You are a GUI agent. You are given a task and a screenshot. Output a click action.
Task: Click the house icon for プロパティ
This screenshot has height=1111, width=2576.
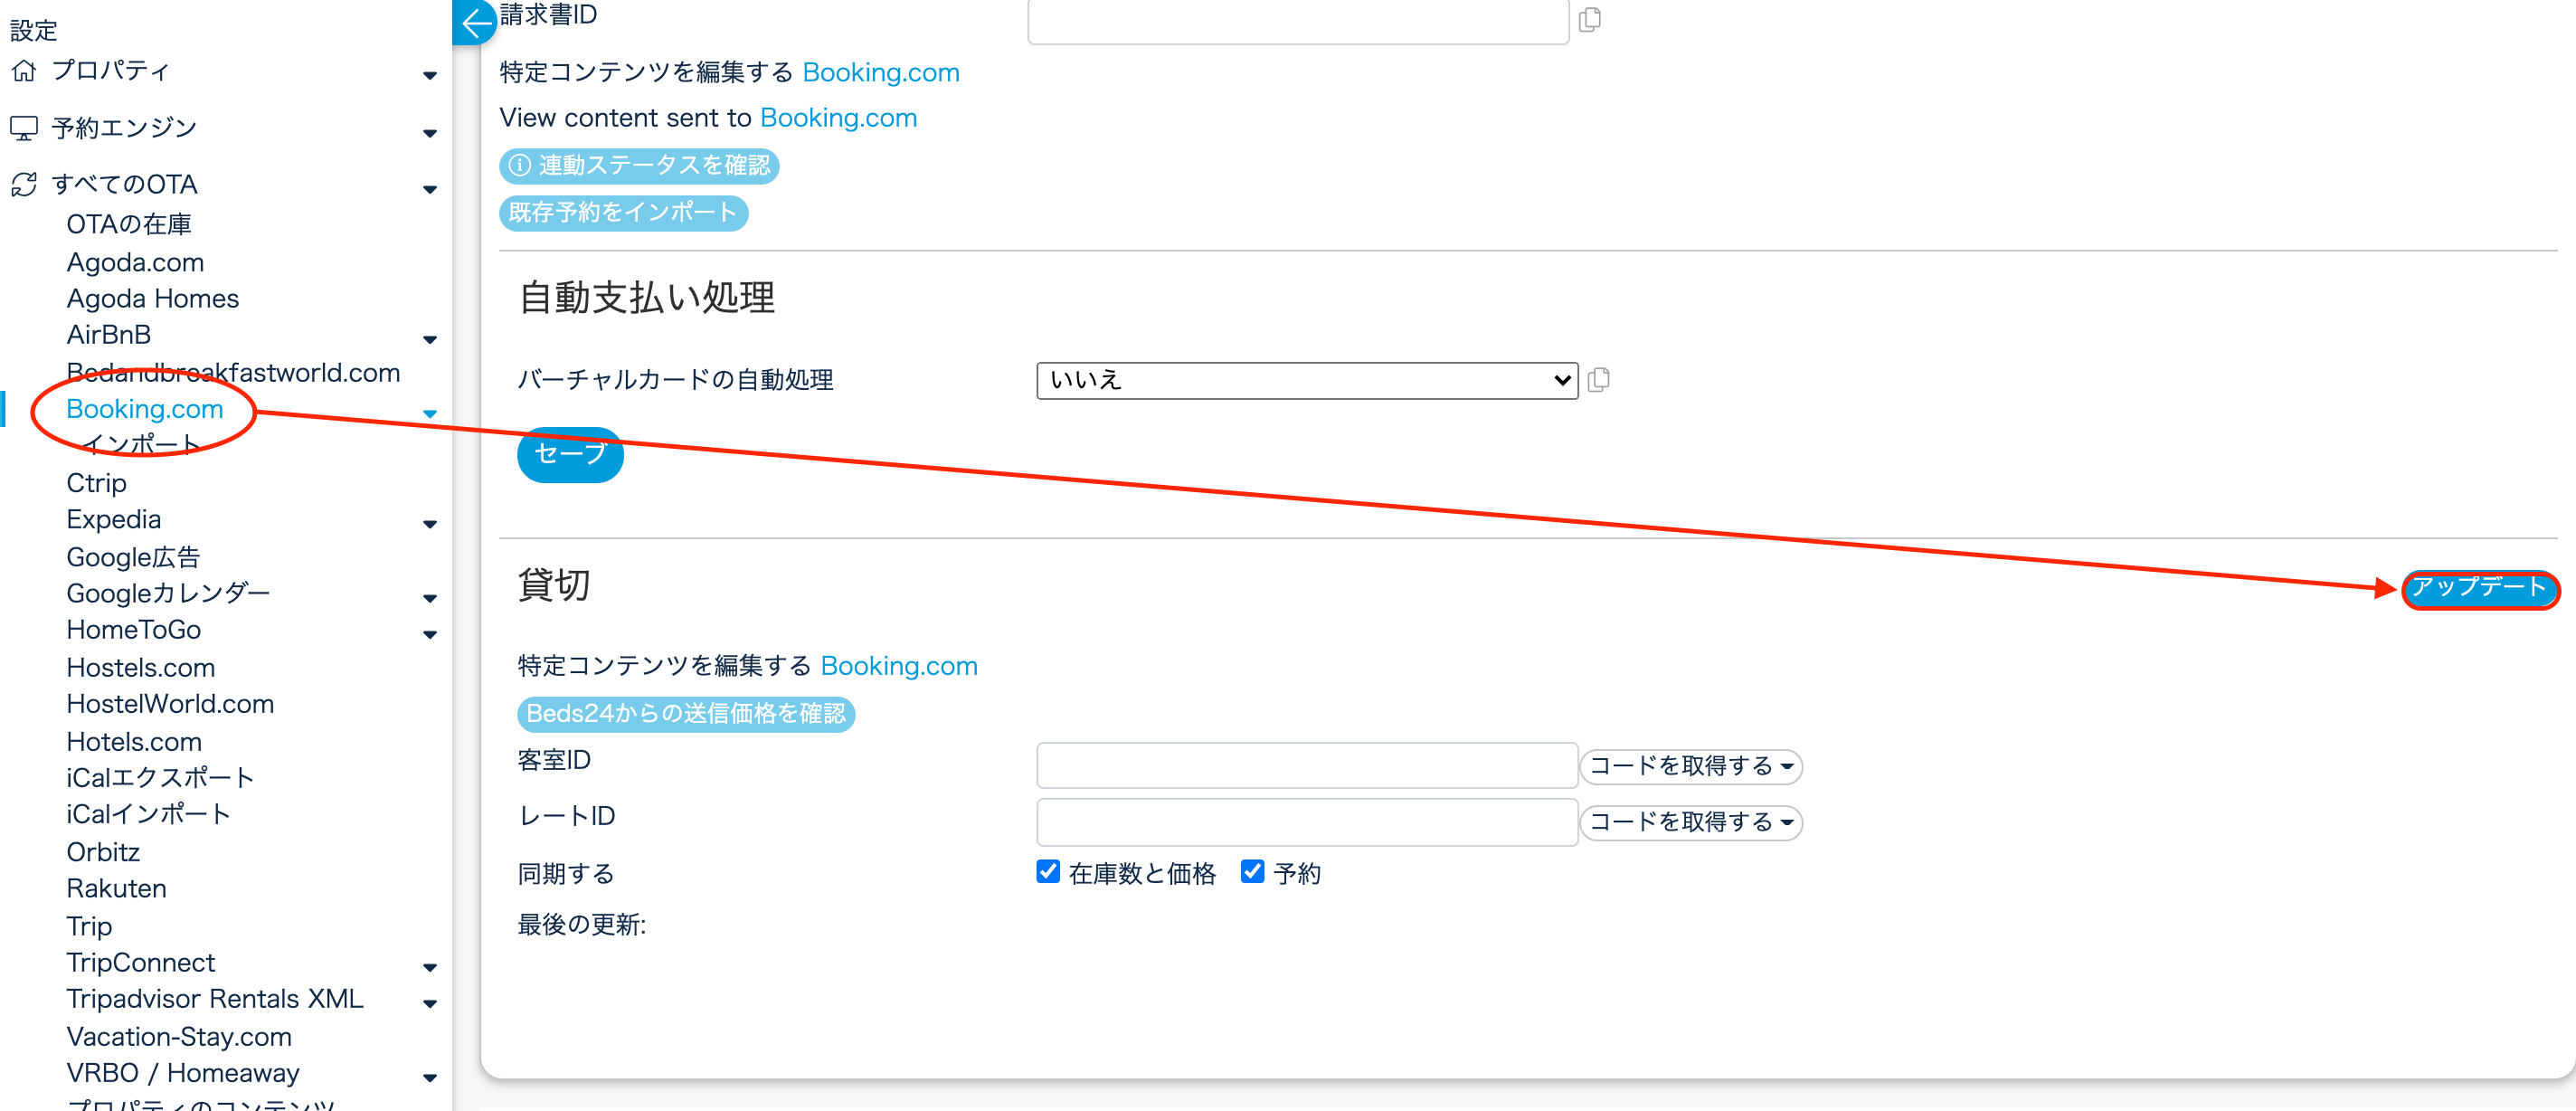pos(24,71)
